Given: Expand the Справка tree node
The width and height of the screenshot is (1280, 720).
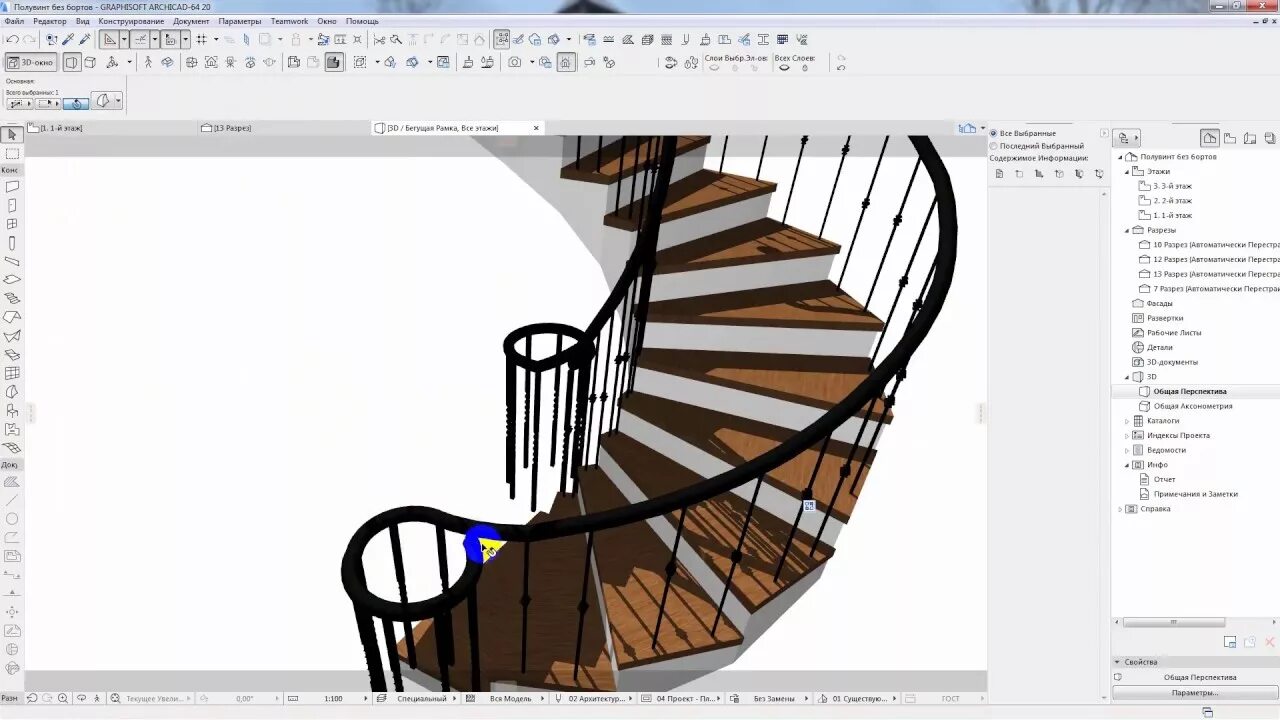Looking at the screenshot, I should pos(1120,509).
